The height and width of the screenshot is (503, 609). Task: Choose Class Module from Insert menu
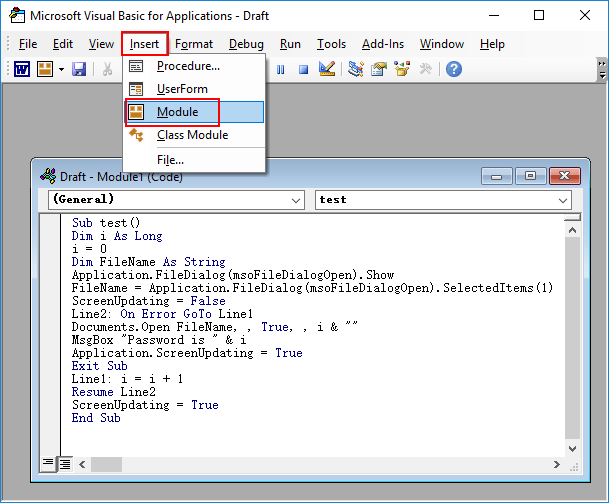click(194, 135)
